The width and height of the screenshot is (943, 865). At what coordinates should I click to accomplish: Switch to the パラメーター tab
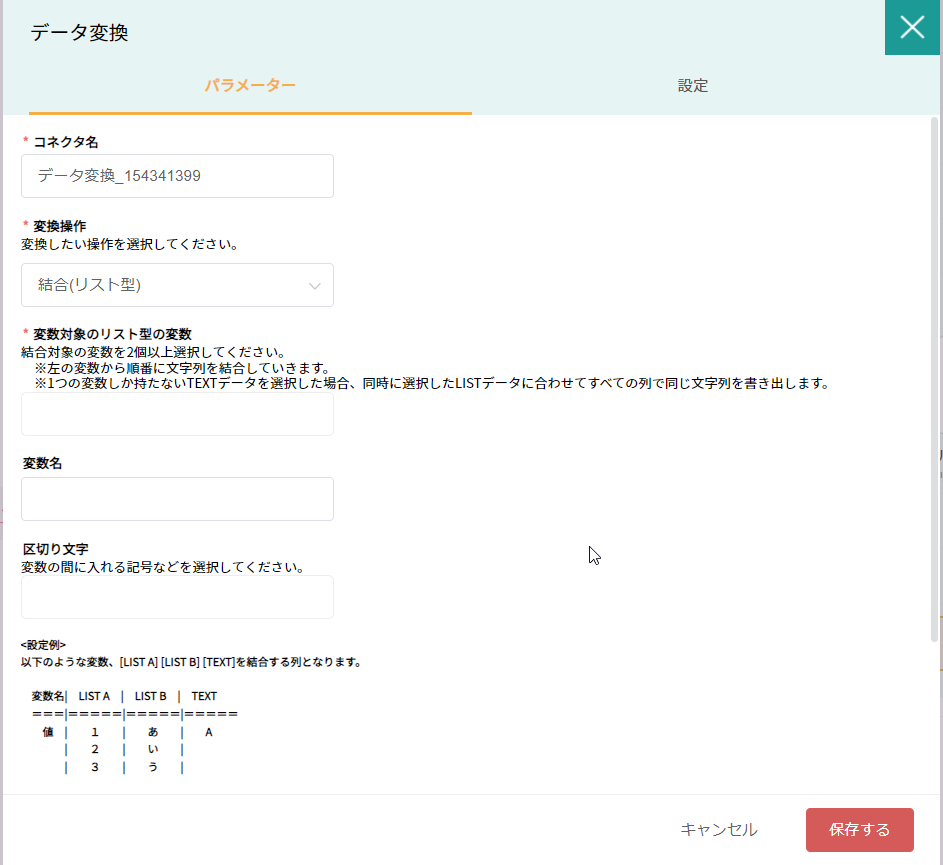(x=250, y=86)
